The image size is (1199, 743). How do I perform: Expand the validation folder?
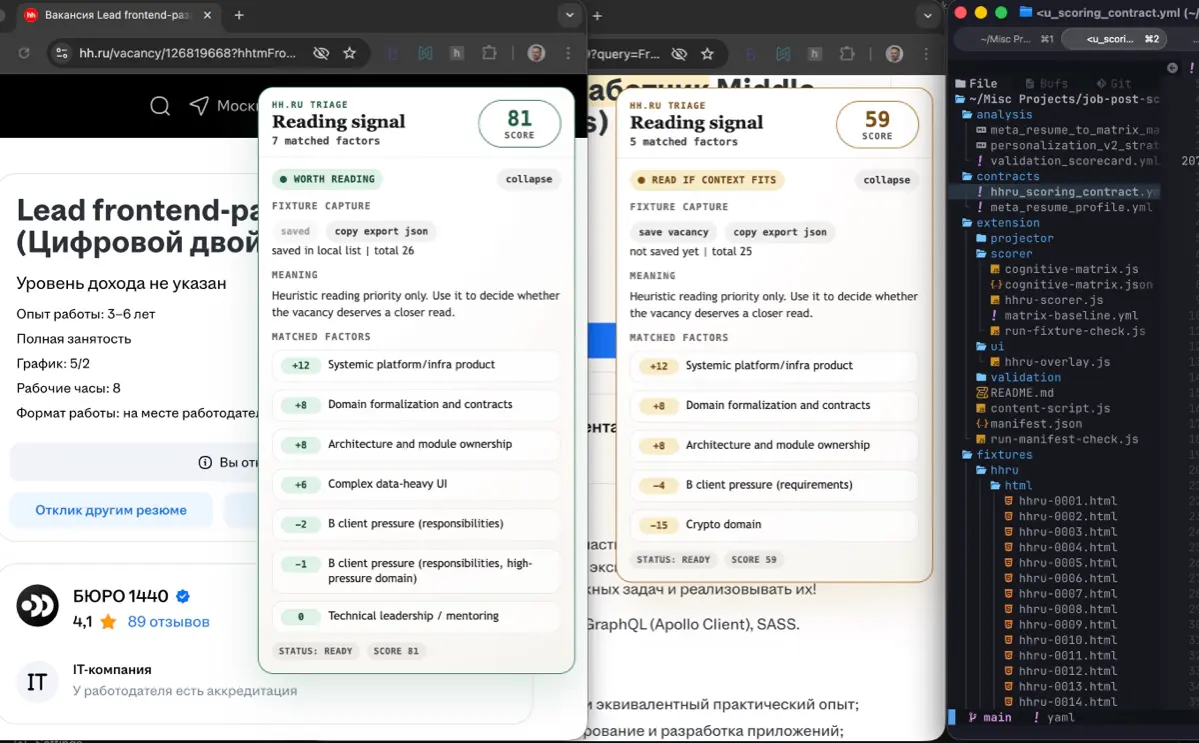click(1019, 378)
